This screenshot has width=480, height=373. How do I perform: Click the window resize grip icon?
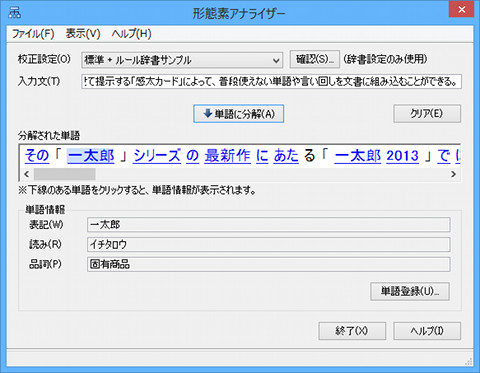coord(469,361)
